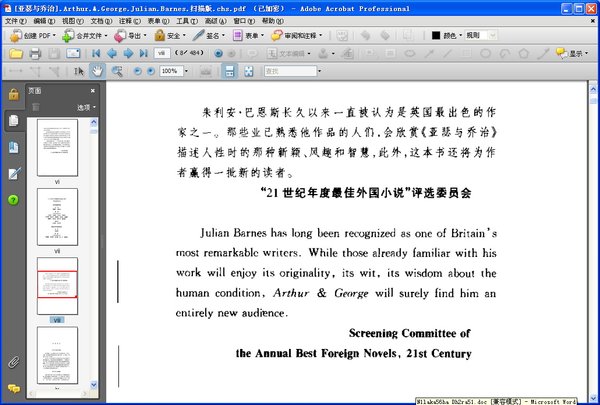Toggle scrolling page display mode
600x405 pixels.
(230, 71)
